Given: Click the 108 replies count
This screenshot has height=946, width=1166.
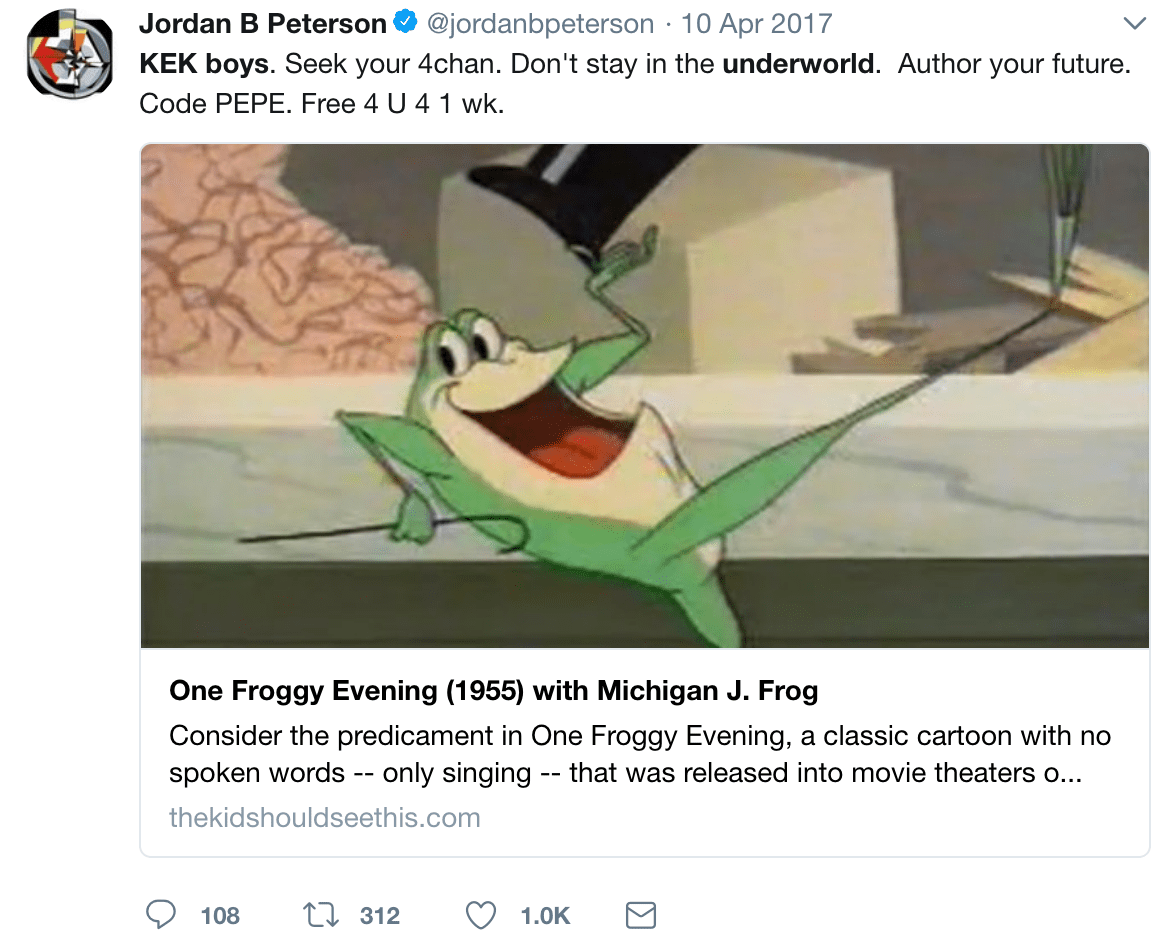Looking at the screenshot, I should point(220,915).
